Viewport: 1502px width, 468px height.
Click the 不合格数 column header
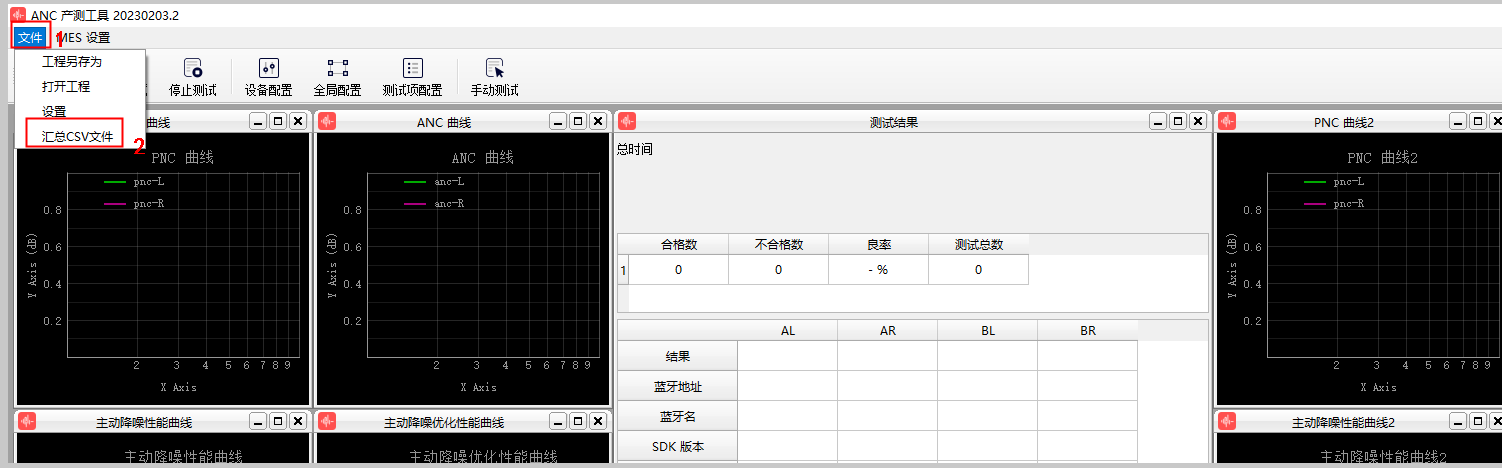[x=779, y=244]
